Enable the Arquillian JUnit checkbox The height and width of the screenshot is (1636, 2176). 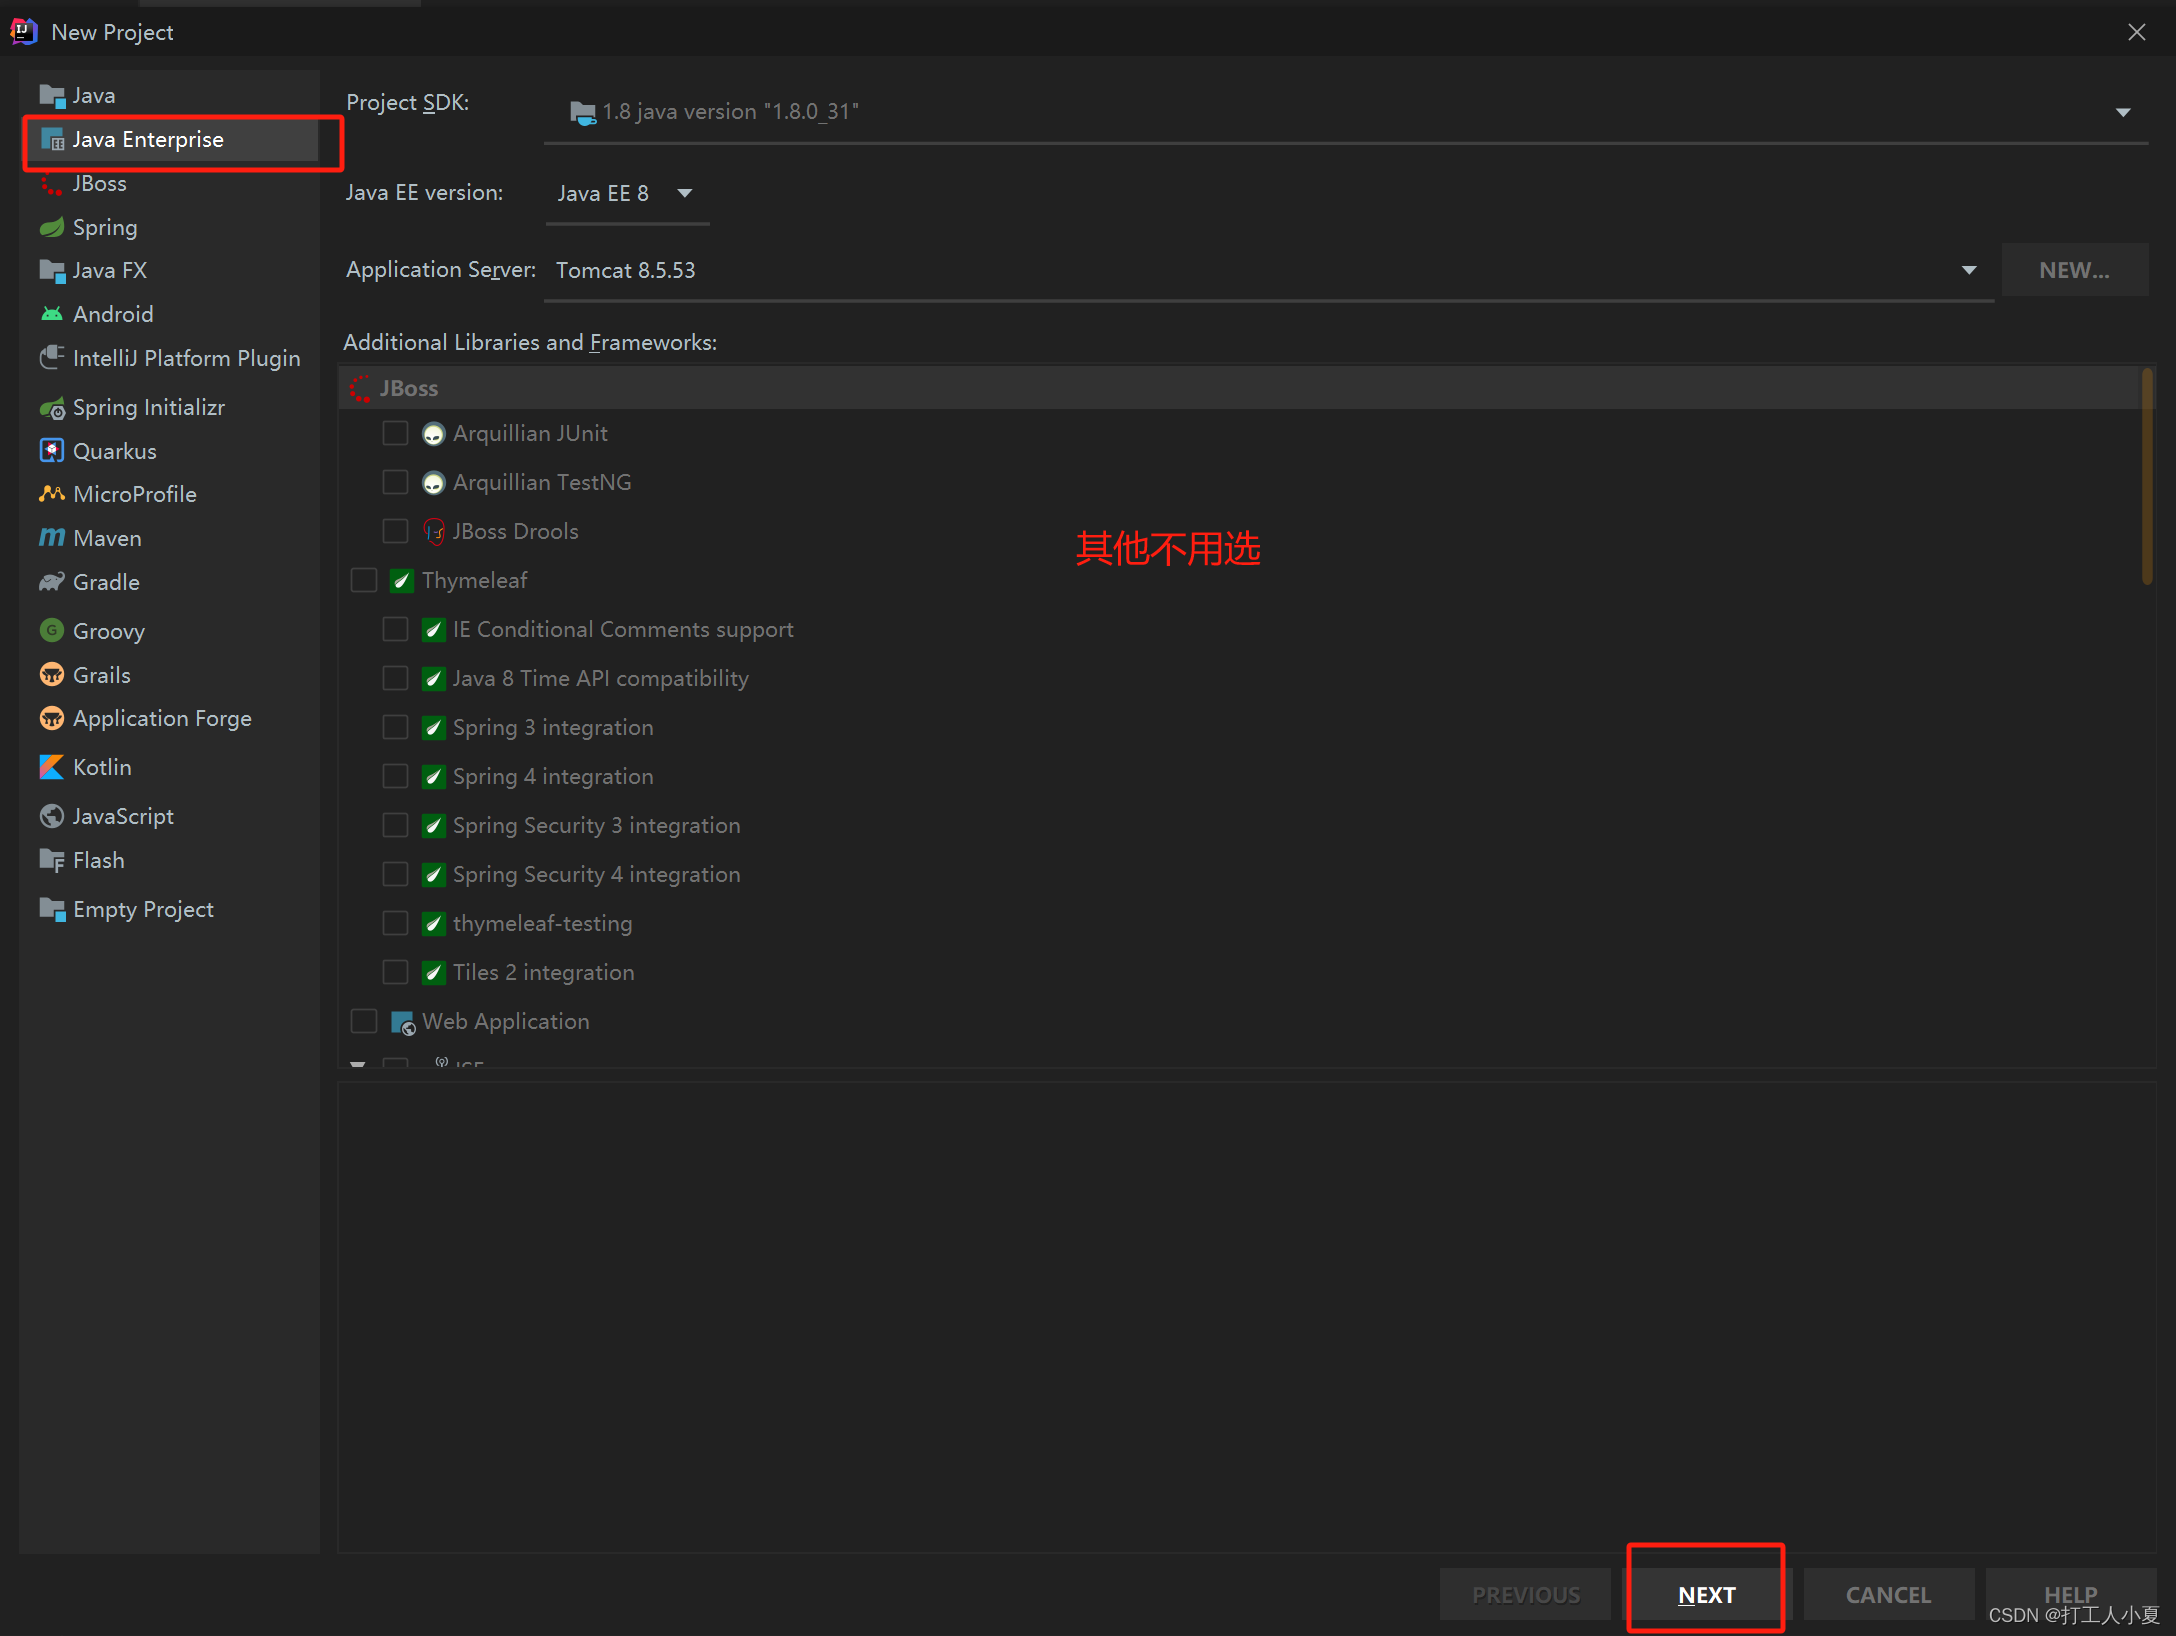[x=395, y=433]
